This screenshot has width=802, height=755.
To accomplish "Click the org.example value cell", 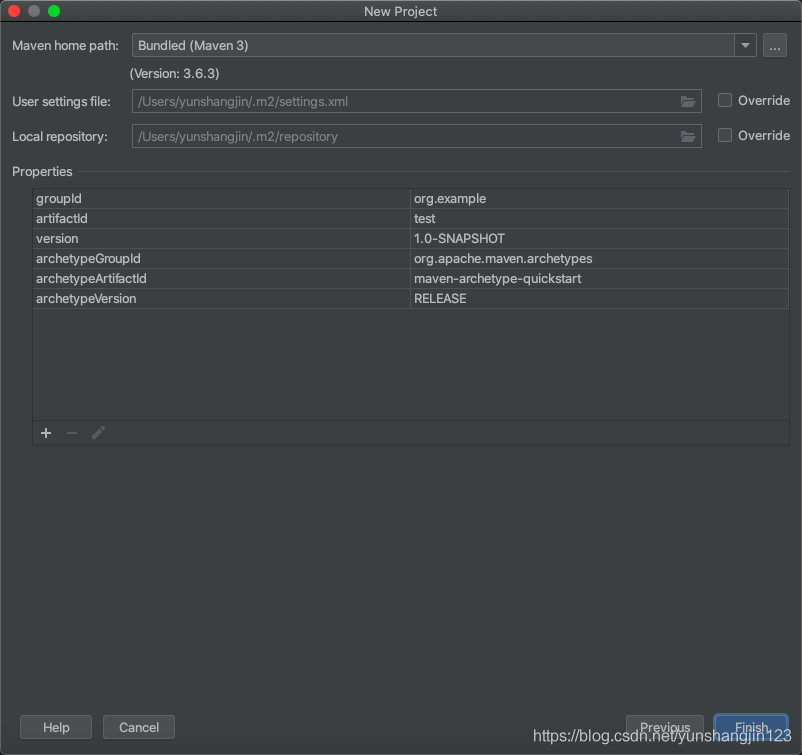I will (x=599, y=198).
